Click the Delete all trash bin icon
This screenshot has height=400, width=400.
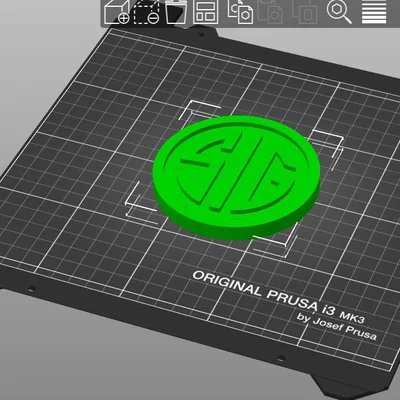[x=176, y=12]
